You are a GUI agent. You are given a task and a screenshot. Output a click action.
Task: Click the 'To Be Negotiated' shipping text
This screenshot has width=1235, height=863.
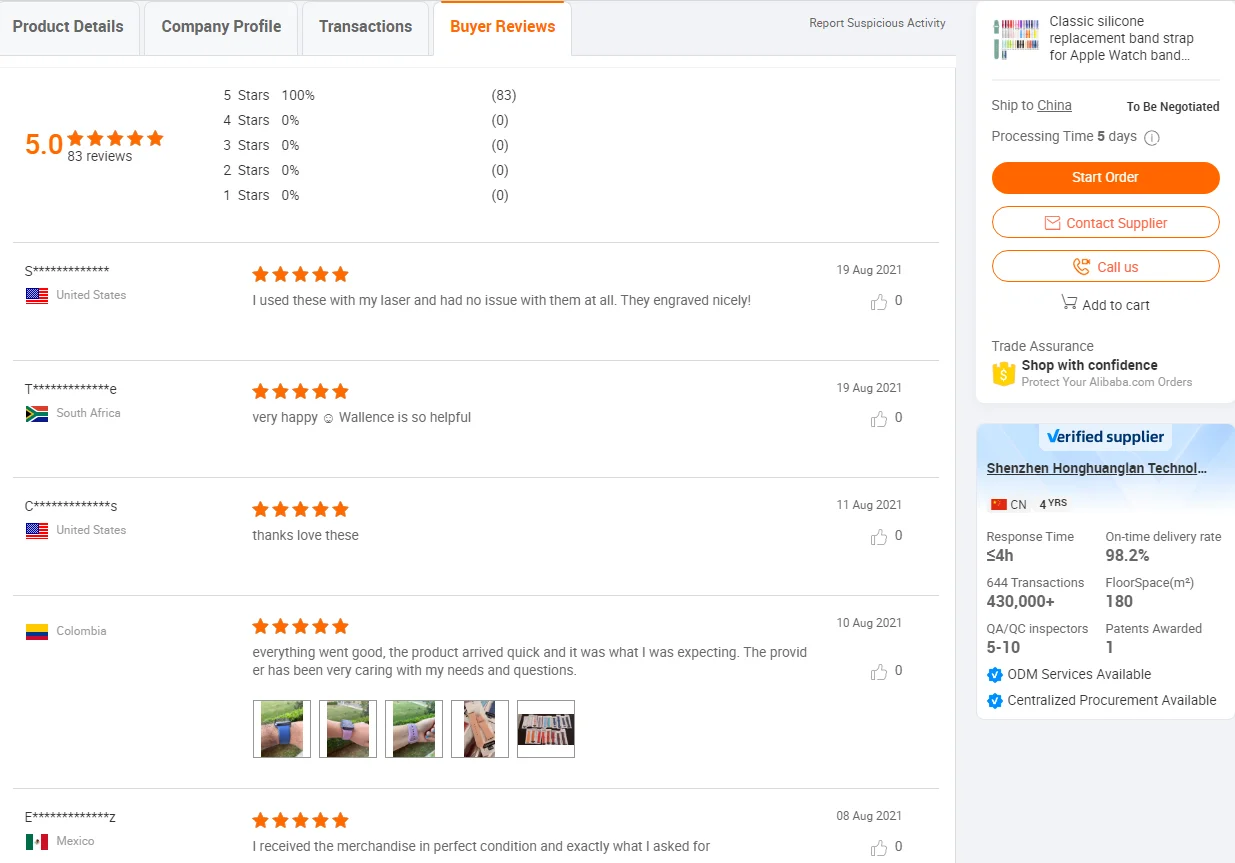point(1173,107)
